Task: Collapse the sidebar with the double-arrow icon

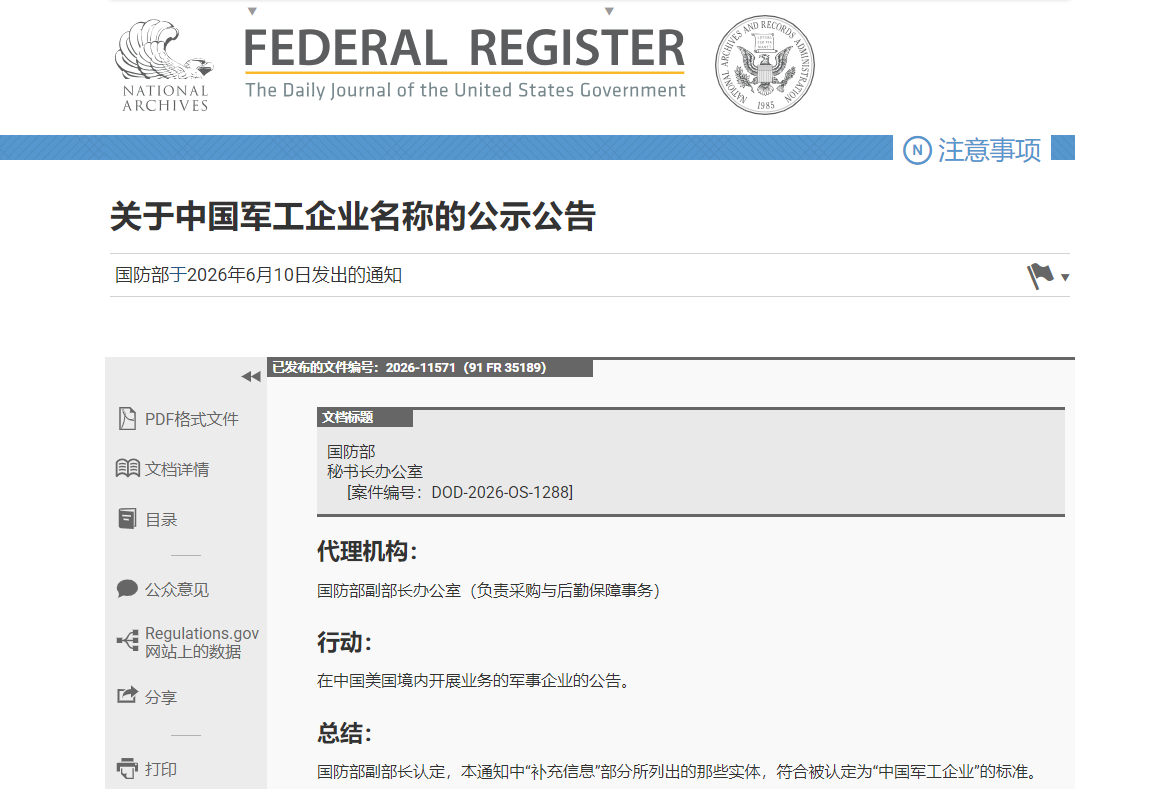Action: 250,377
